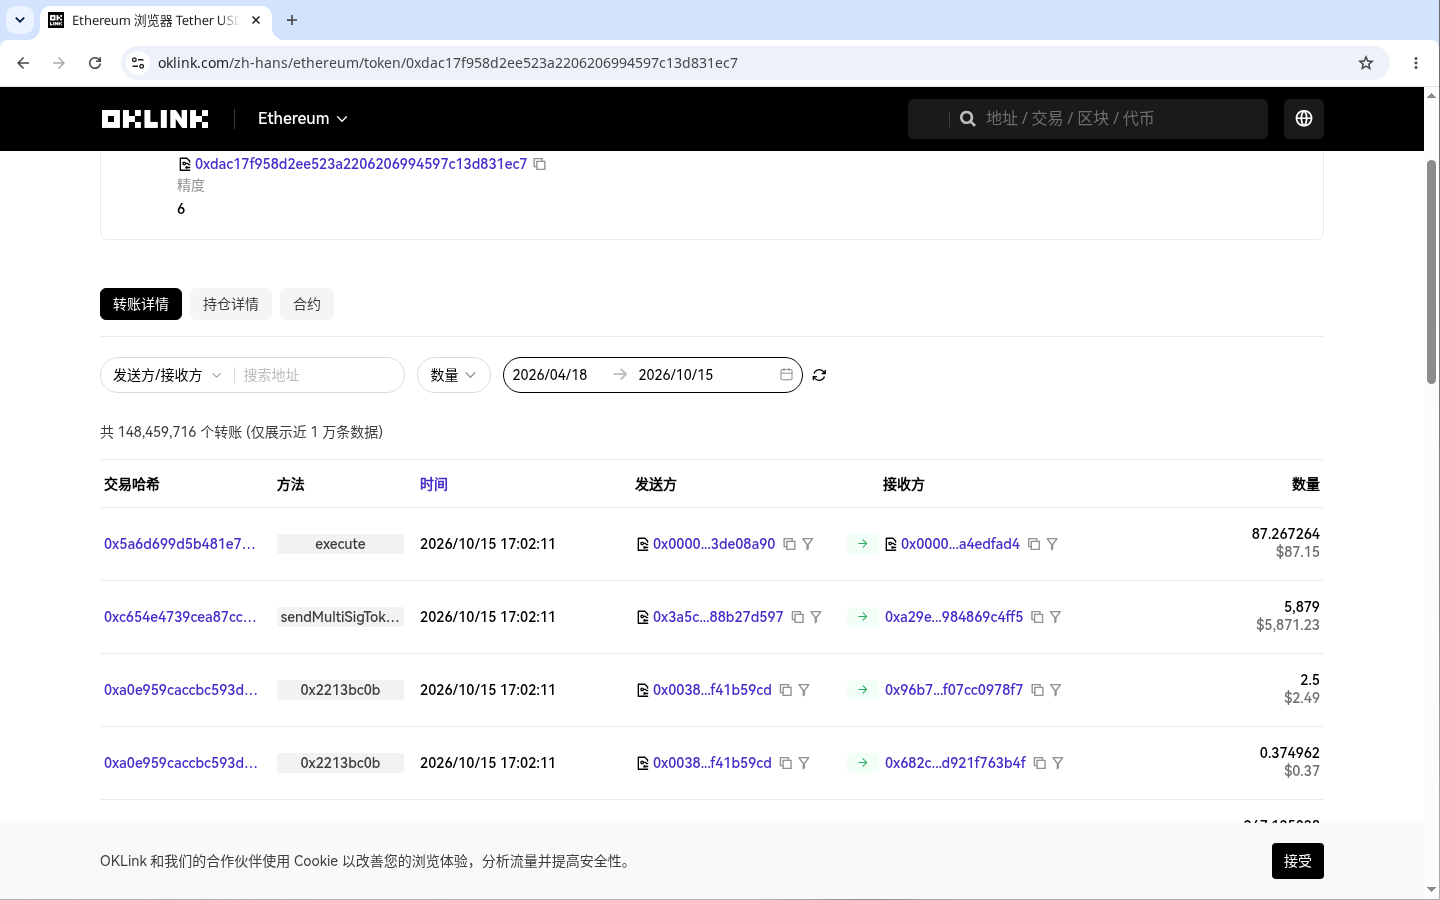The width and height of the screenshot is (1440, 900).
Task: Reload the browser page
Action: click(95, 63)
